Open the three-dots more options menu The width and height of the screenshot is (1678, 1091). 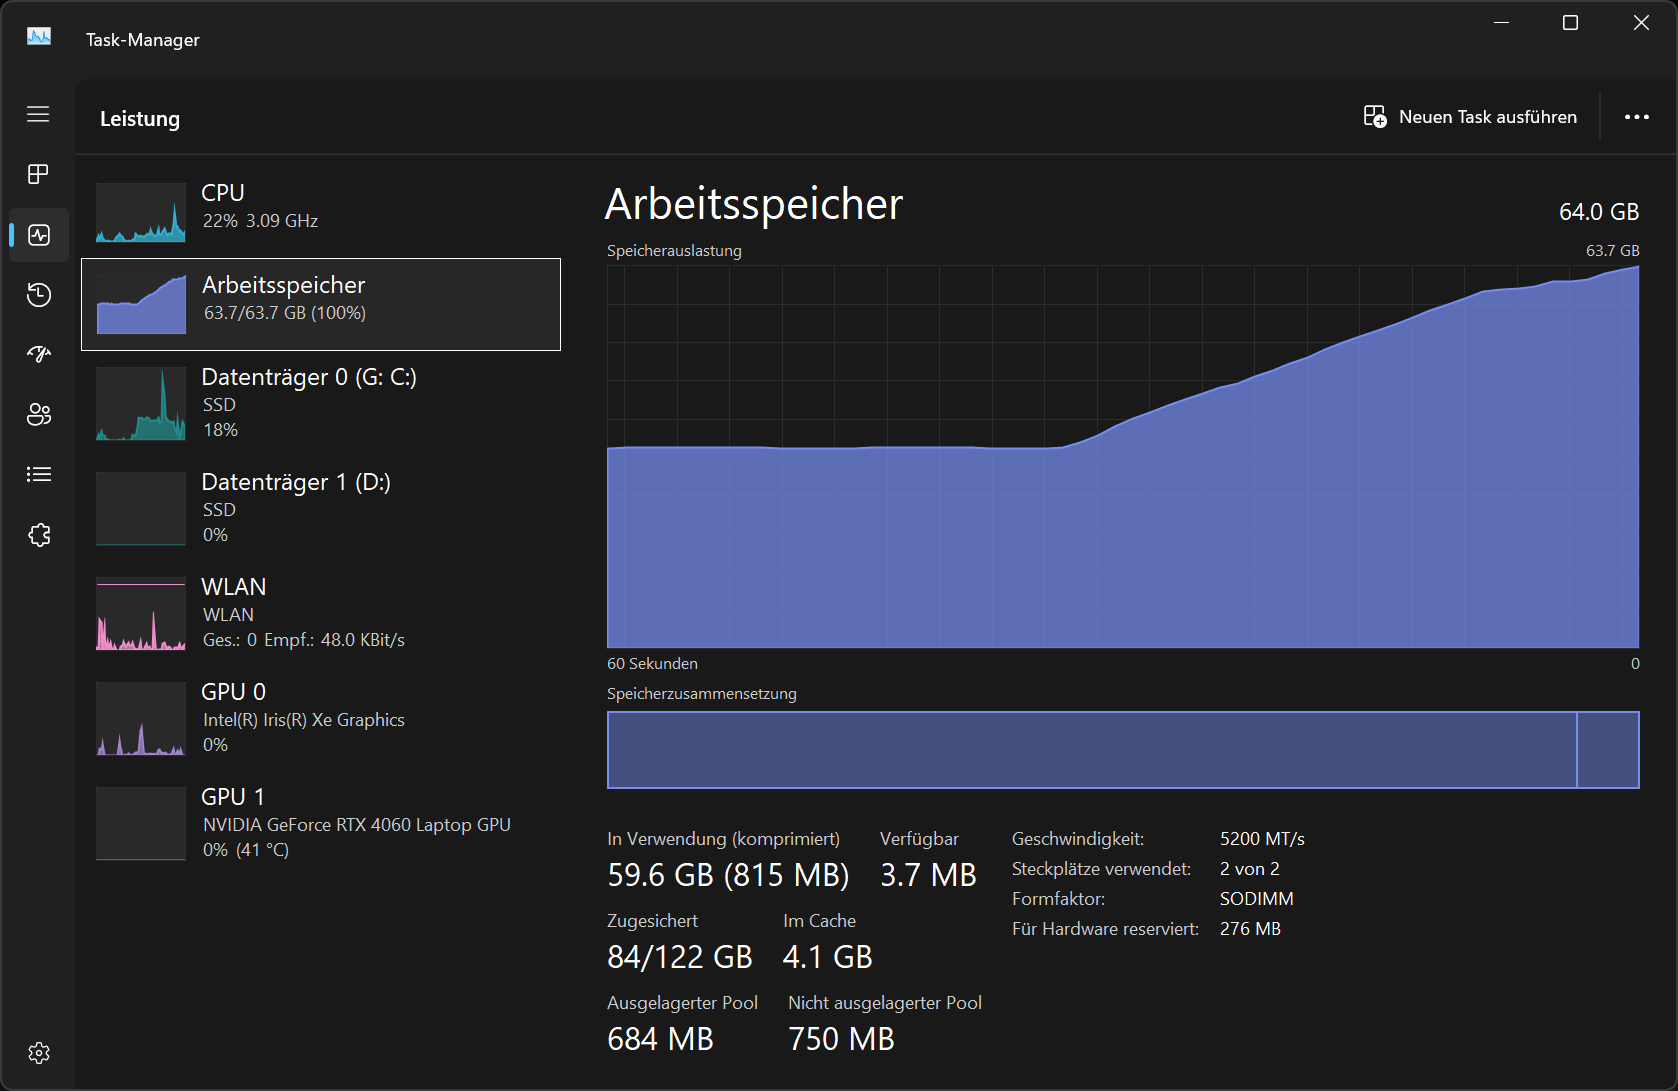(1636, 117)
